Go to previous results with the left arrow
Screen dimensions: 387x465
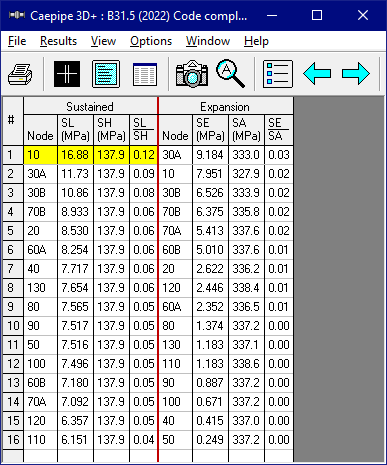click(x=317, y=73)
